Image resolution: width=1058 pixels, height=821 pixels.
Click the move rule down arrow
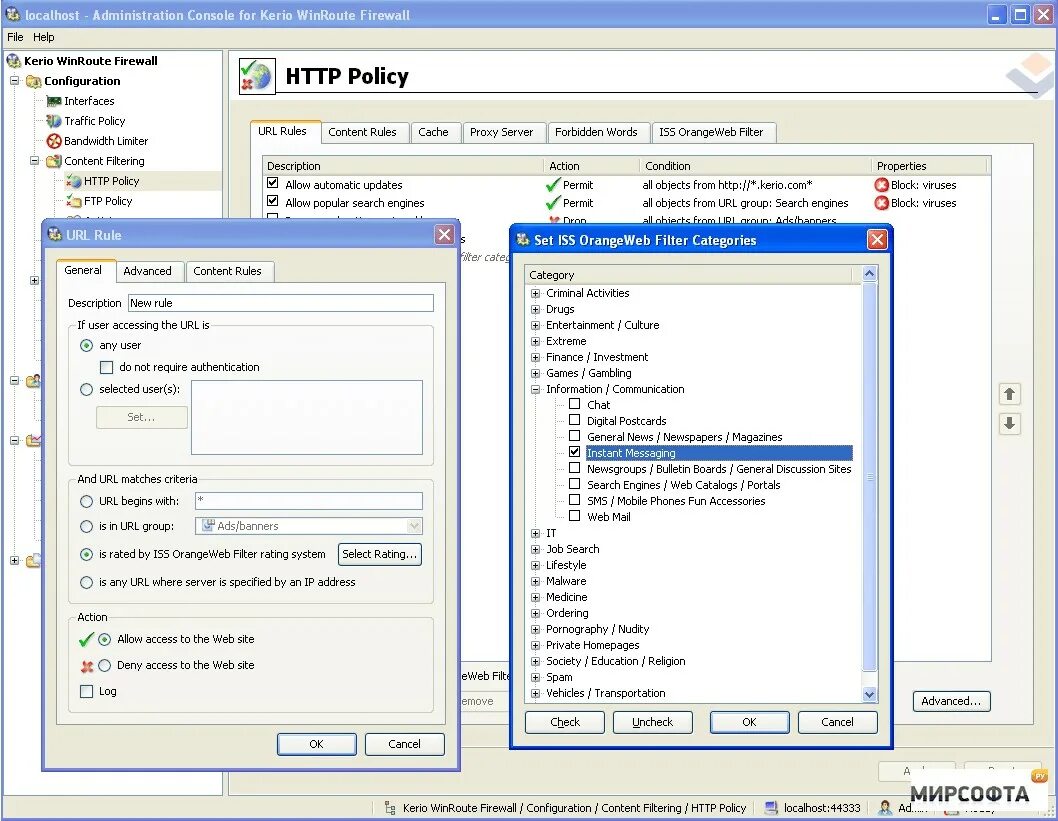[1009, 424]
